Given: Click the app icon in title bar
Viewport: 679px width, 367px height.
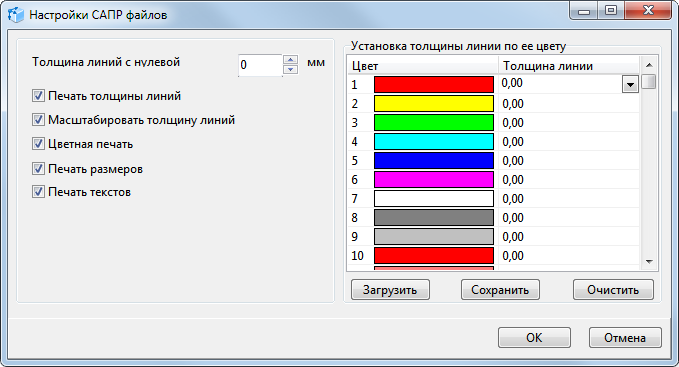Looking at the screenshot, I should tap(16, 15).
